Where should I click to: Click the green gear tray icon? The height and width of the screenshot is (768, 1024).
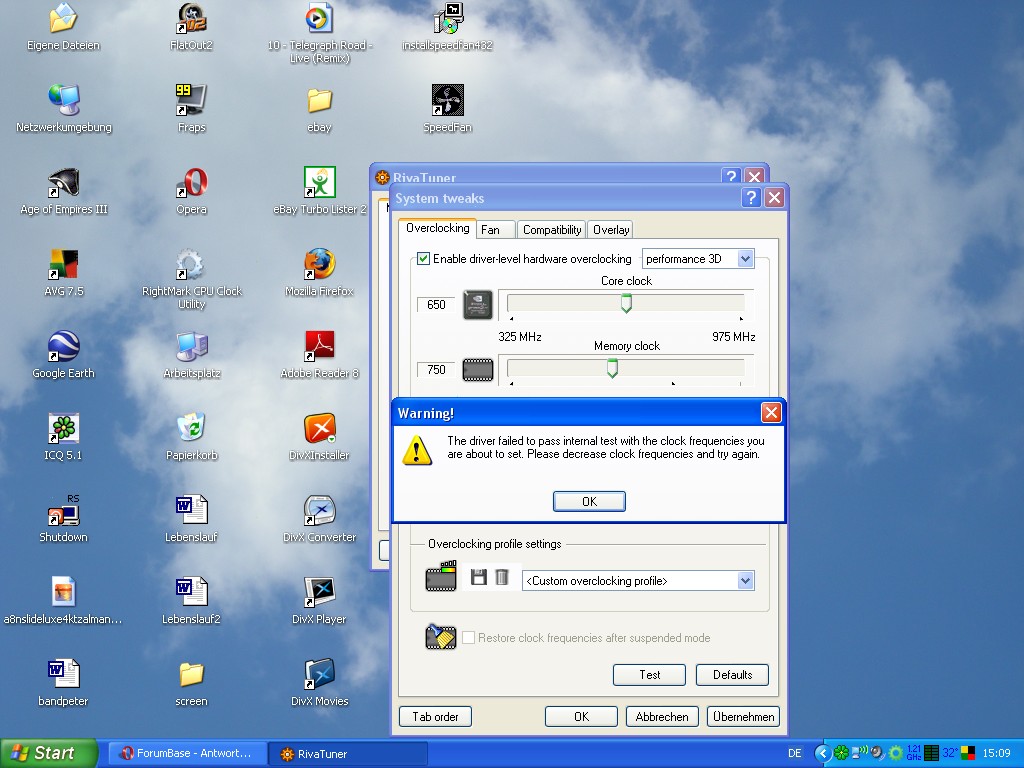click(x=895, y=753)
